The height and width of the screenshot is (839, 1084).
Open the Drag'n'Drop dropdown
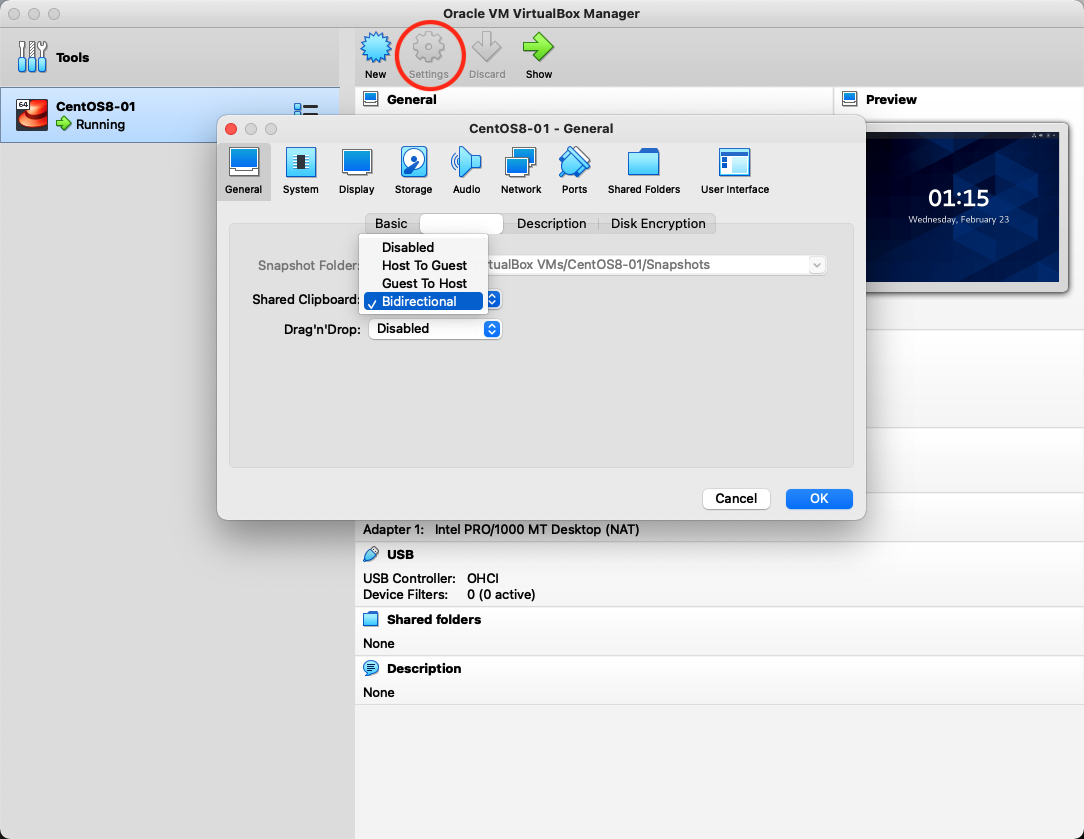click(435, 329)
